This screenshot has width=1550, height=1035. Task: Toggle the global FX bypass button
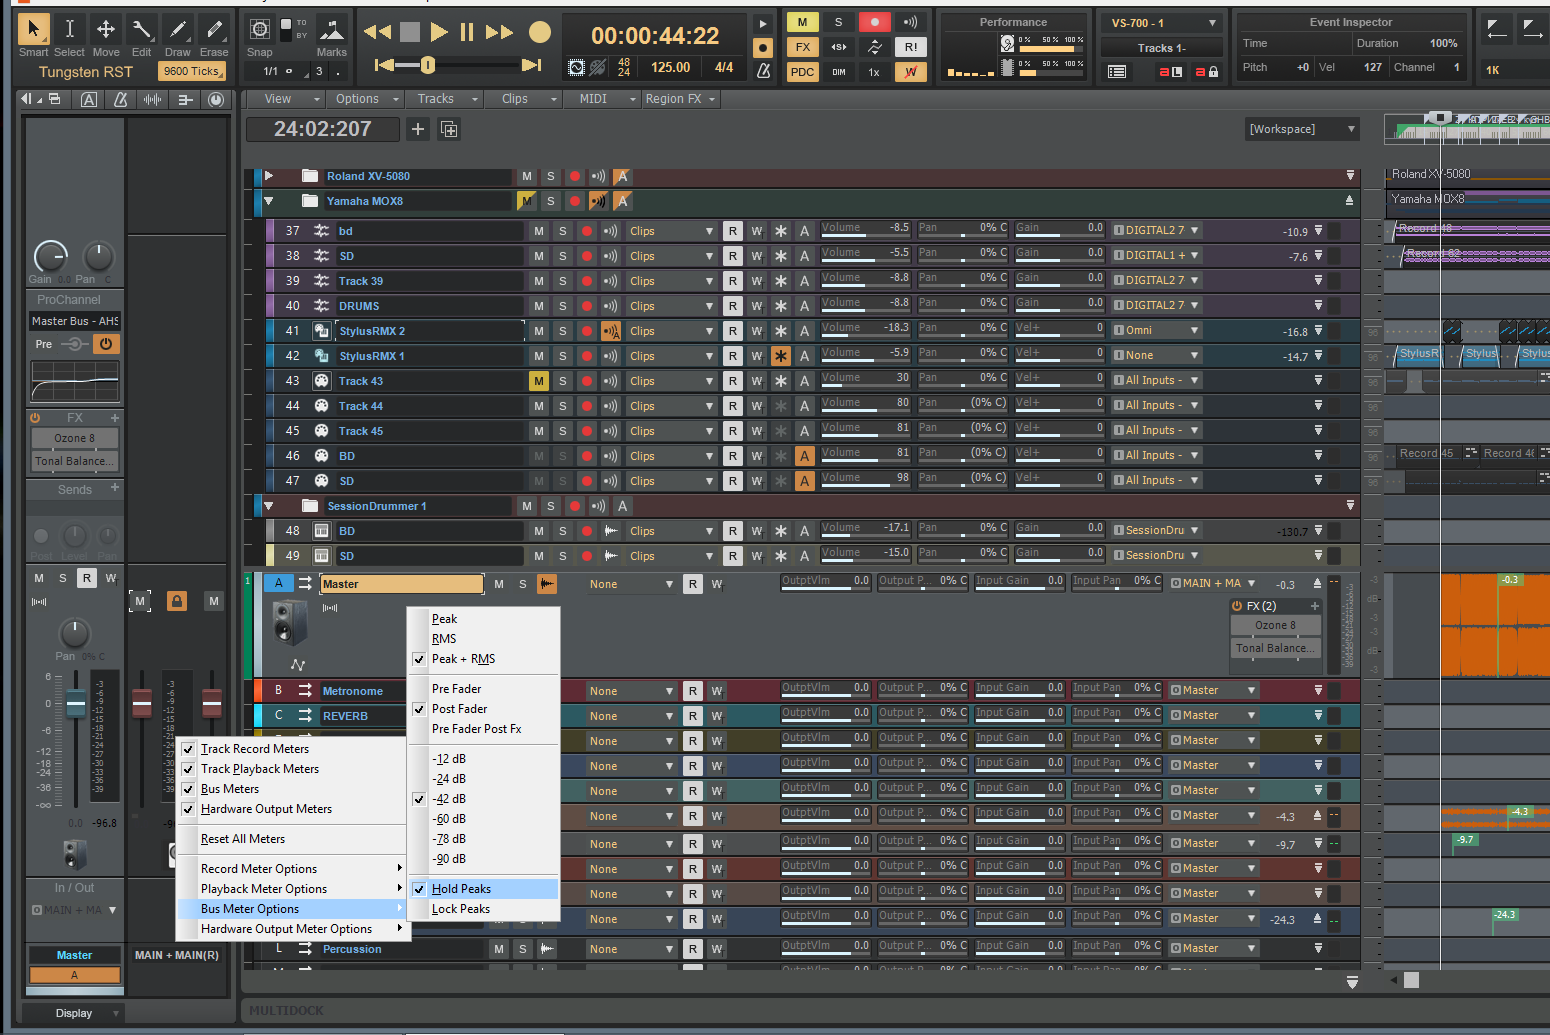pos(802,47)
